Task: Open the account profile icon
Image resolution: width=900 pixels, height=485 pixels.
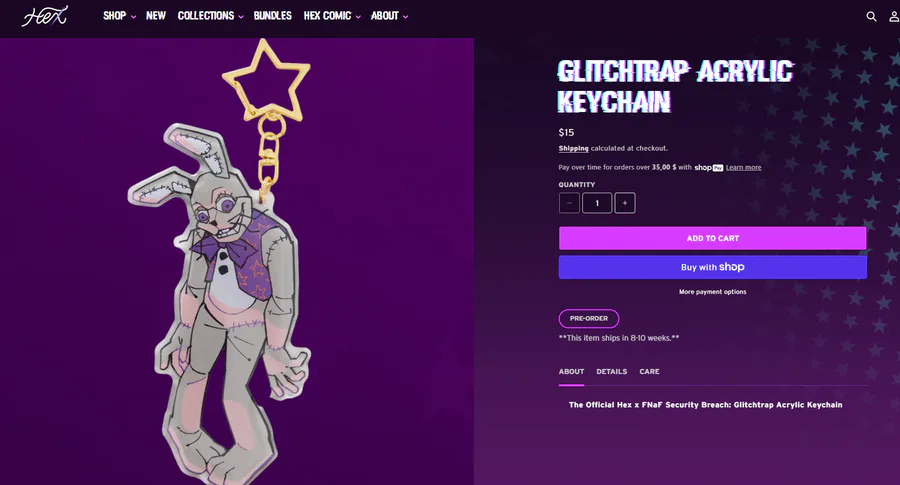Action: point(894,17)
